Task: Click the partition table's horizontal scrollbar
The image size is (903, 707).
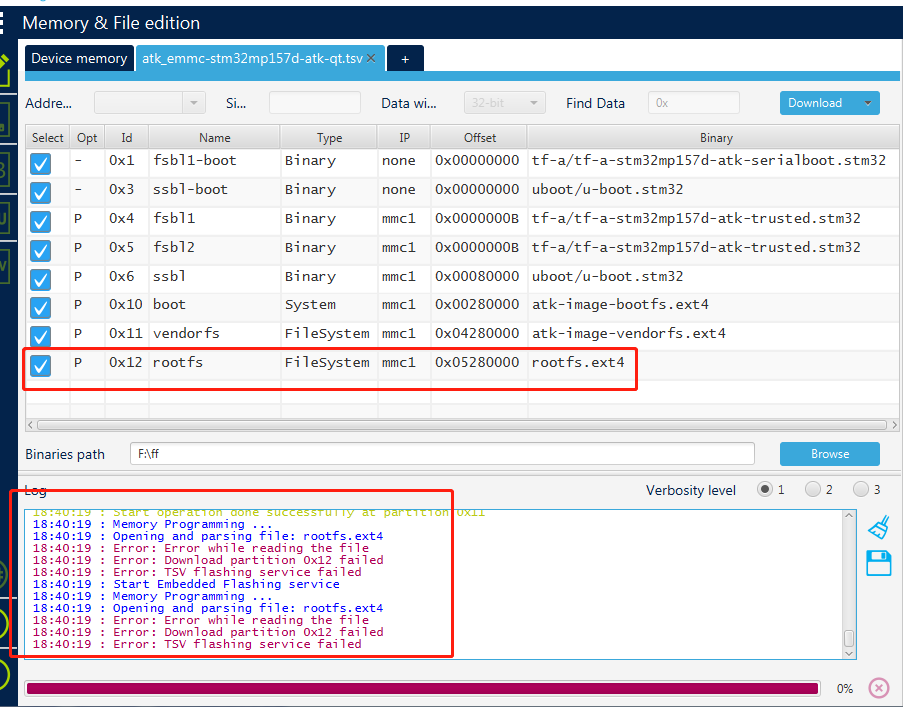Action: [462, 425]
